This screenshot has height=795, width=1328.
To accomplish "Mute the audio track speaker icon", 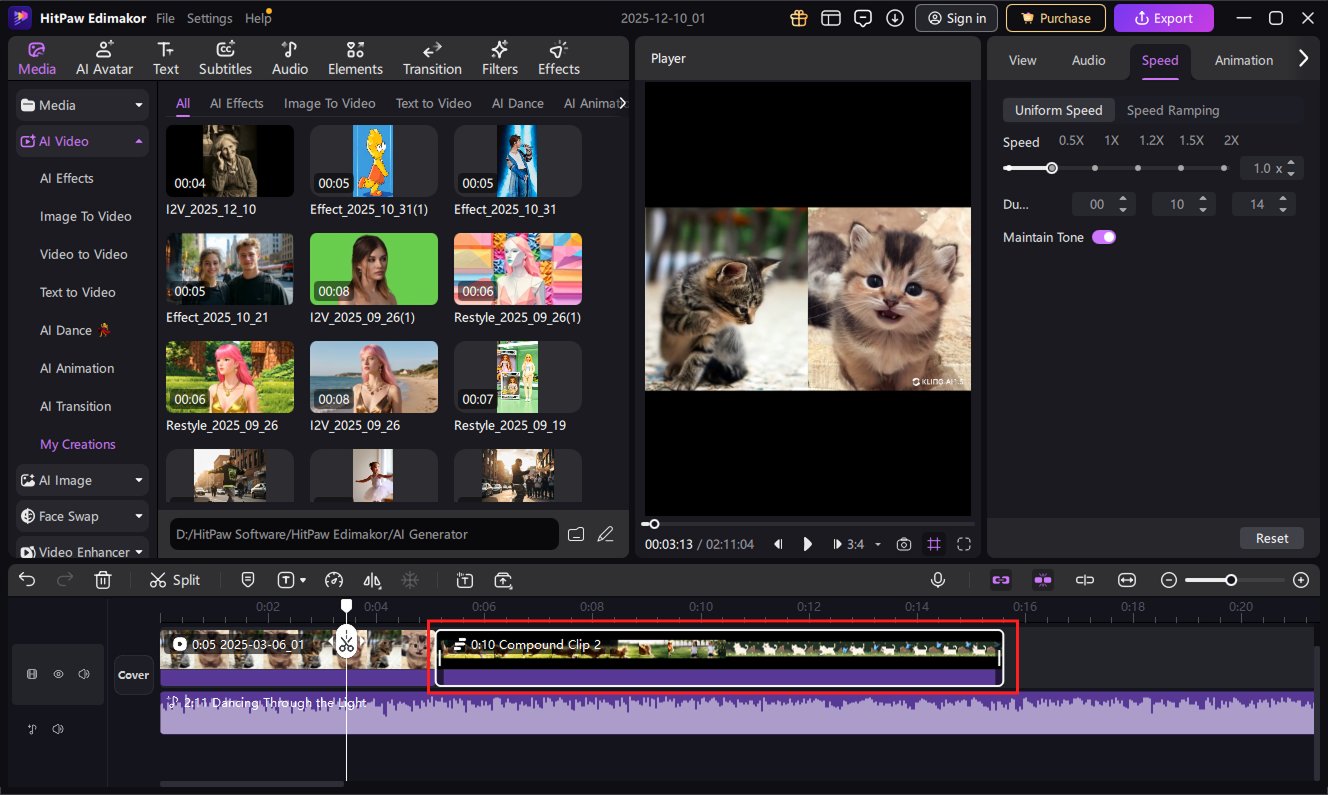I will 58,729.
